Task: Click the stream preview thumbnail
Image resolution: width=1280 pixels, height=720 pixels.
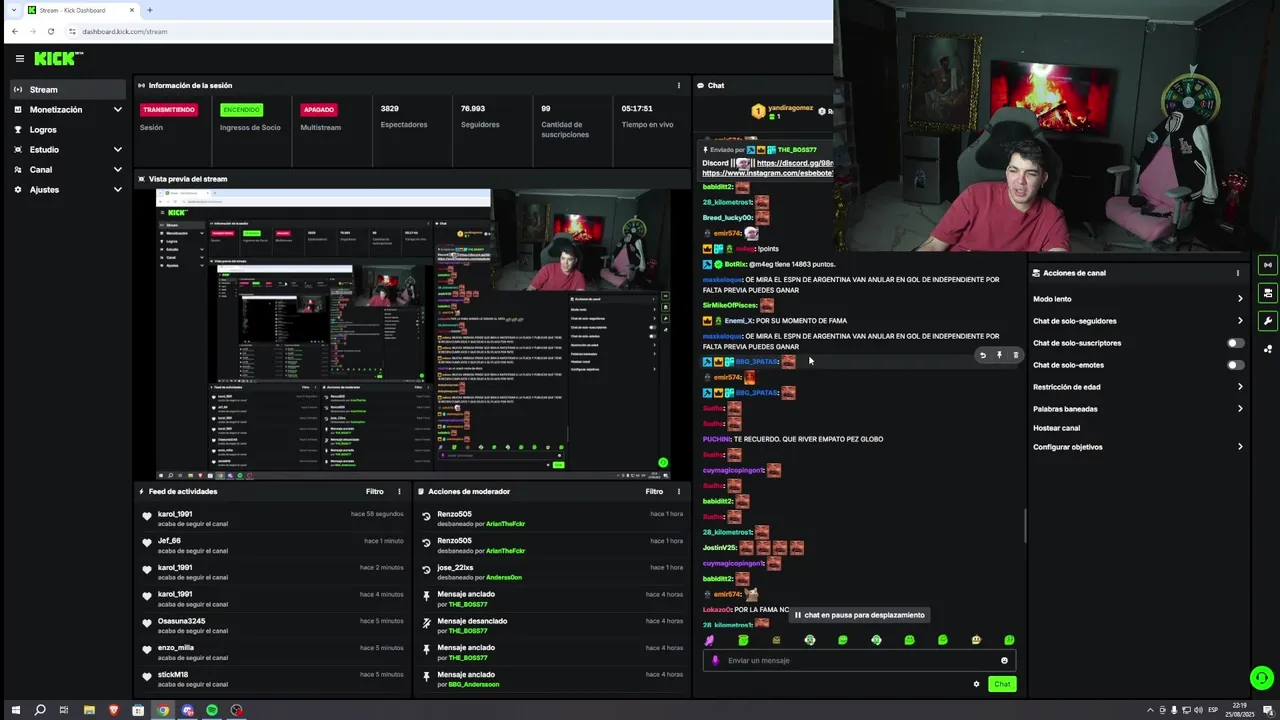Action: point(413,334)
